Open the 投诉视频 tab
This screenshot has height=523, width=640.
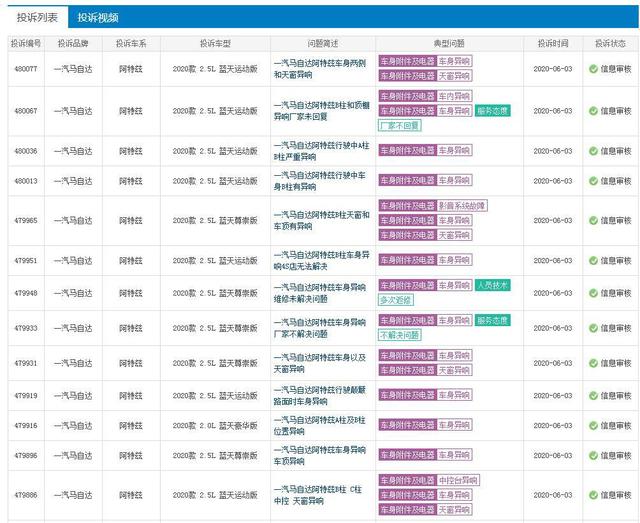point(98,18)
